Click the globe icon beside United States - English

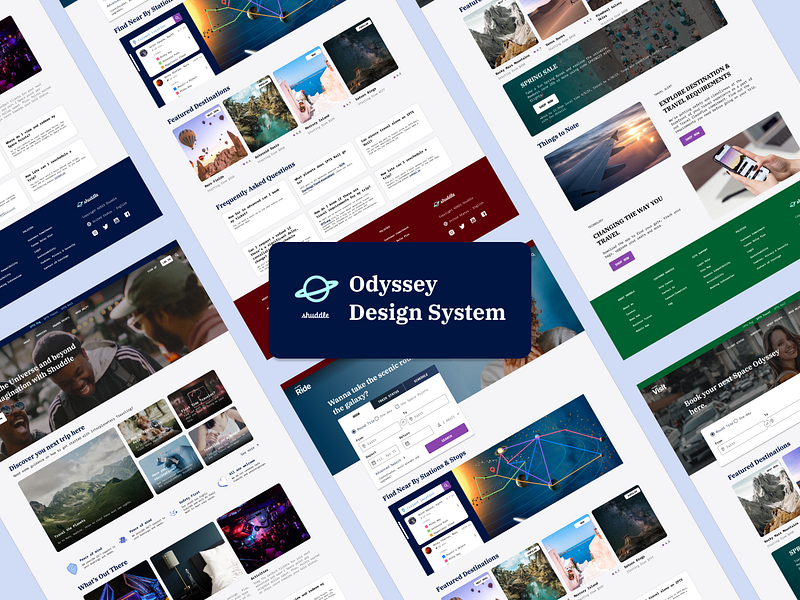pyautogui.click(x=89, y=222)
